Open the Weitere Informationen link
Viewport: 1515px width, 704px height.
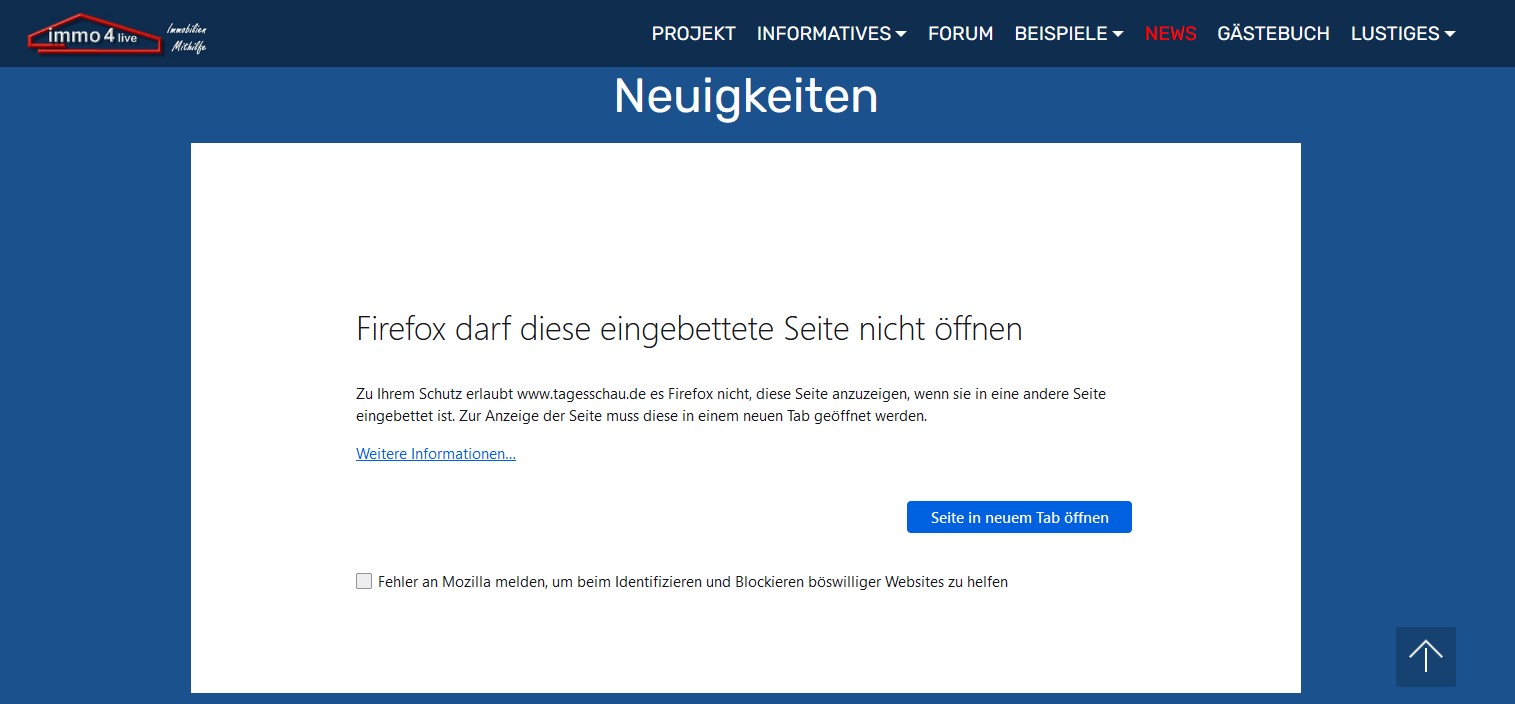click(435, 454)
